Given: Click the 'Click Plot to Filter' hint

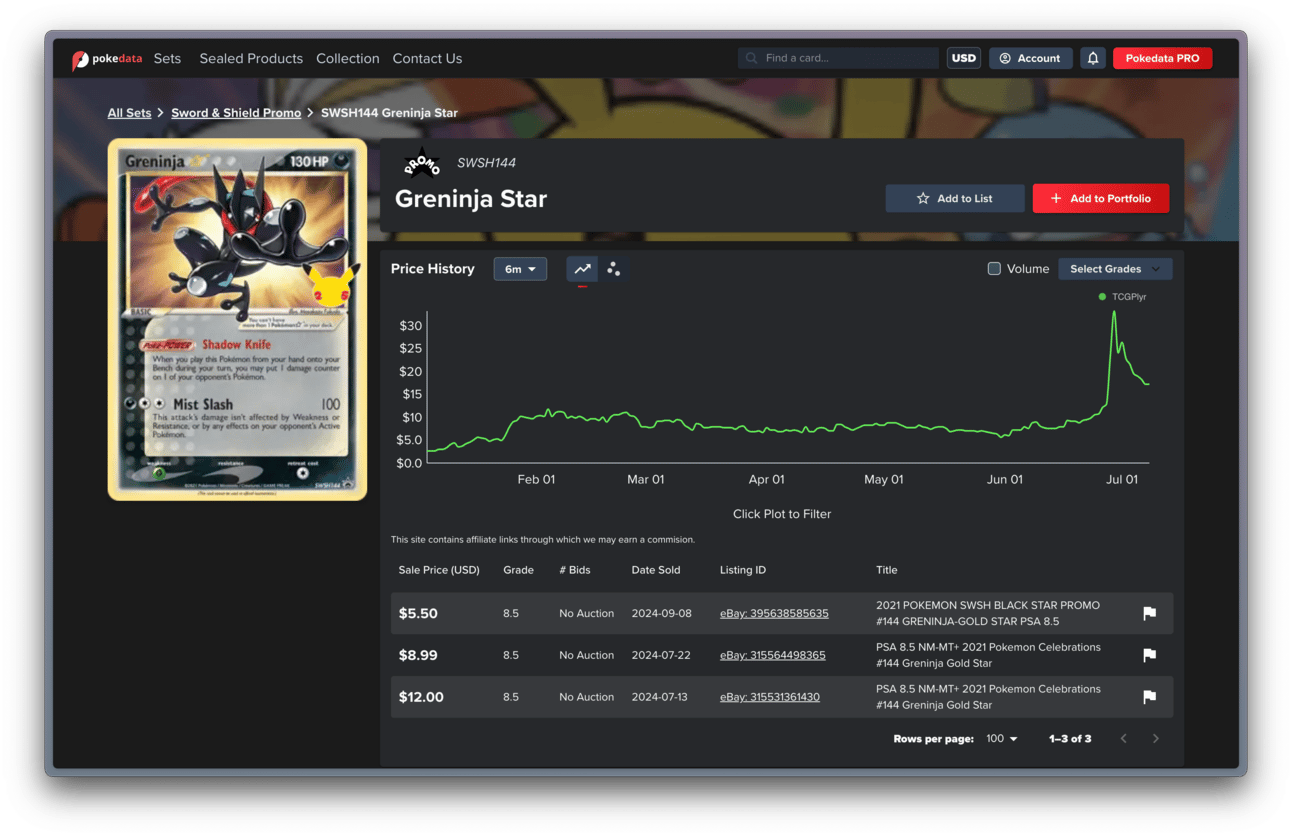Looking at the screenshot, I should click(782, 514).
